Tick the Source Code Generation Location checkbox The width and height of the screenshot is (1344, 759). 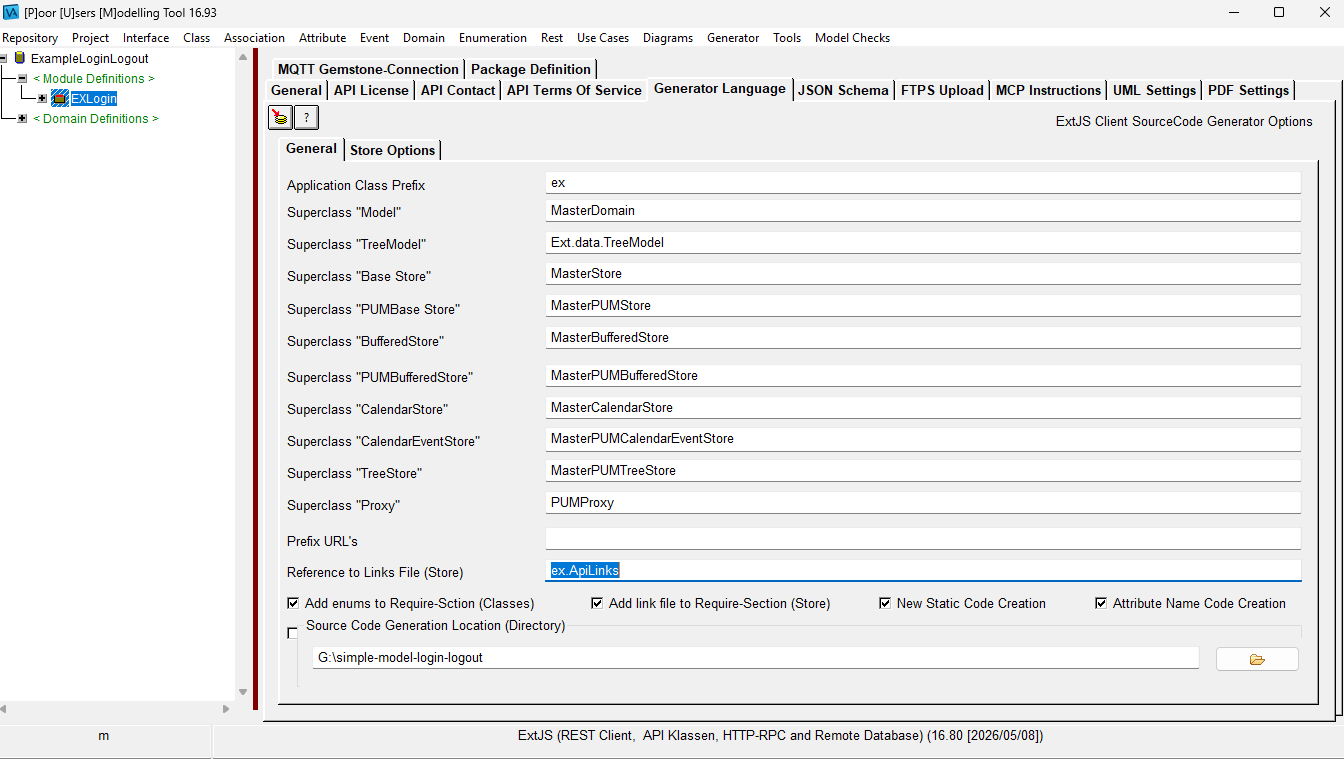coord(293,633)
